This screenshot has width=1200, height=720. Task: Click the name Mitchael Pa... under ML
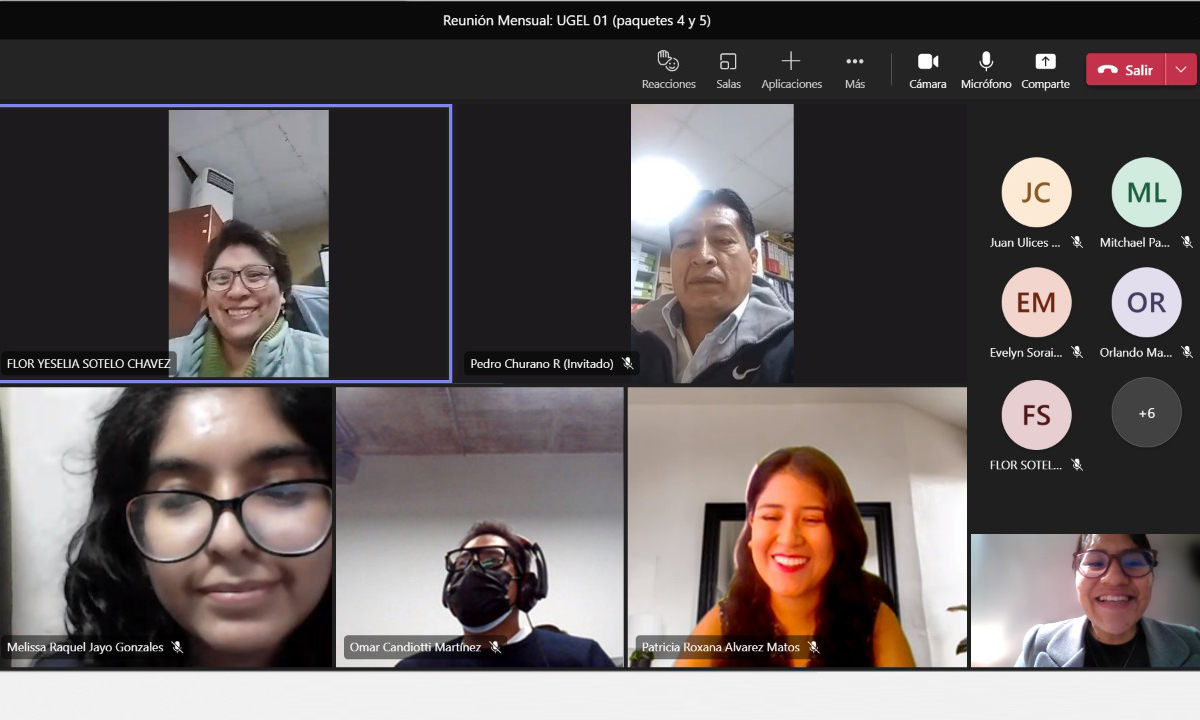pos(1136,242)
